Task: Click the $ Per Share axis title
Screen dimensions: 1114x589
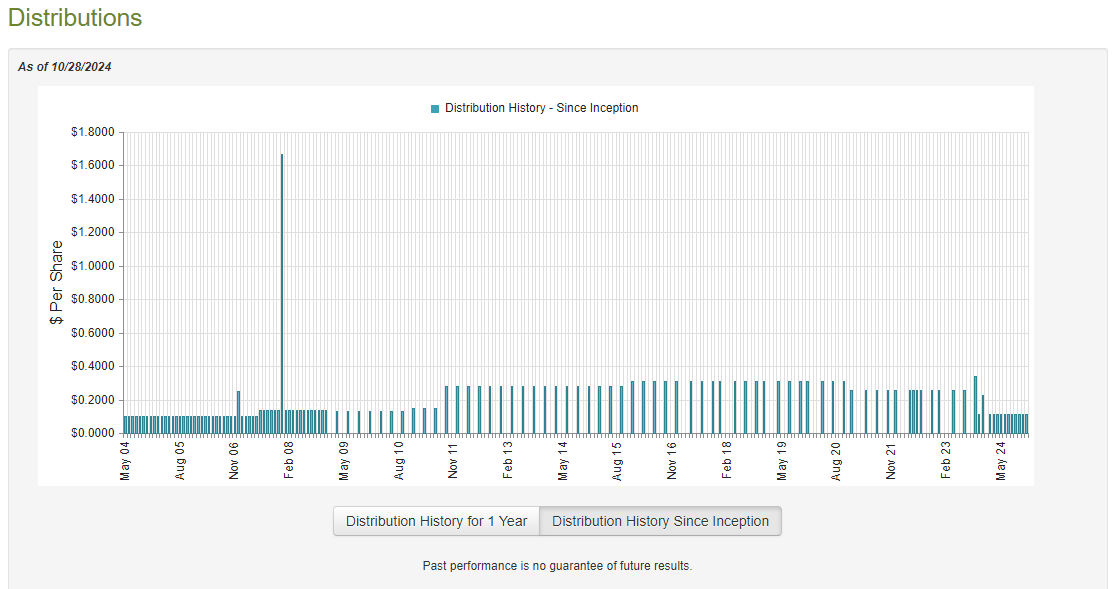Action: [x=56, y=282]
